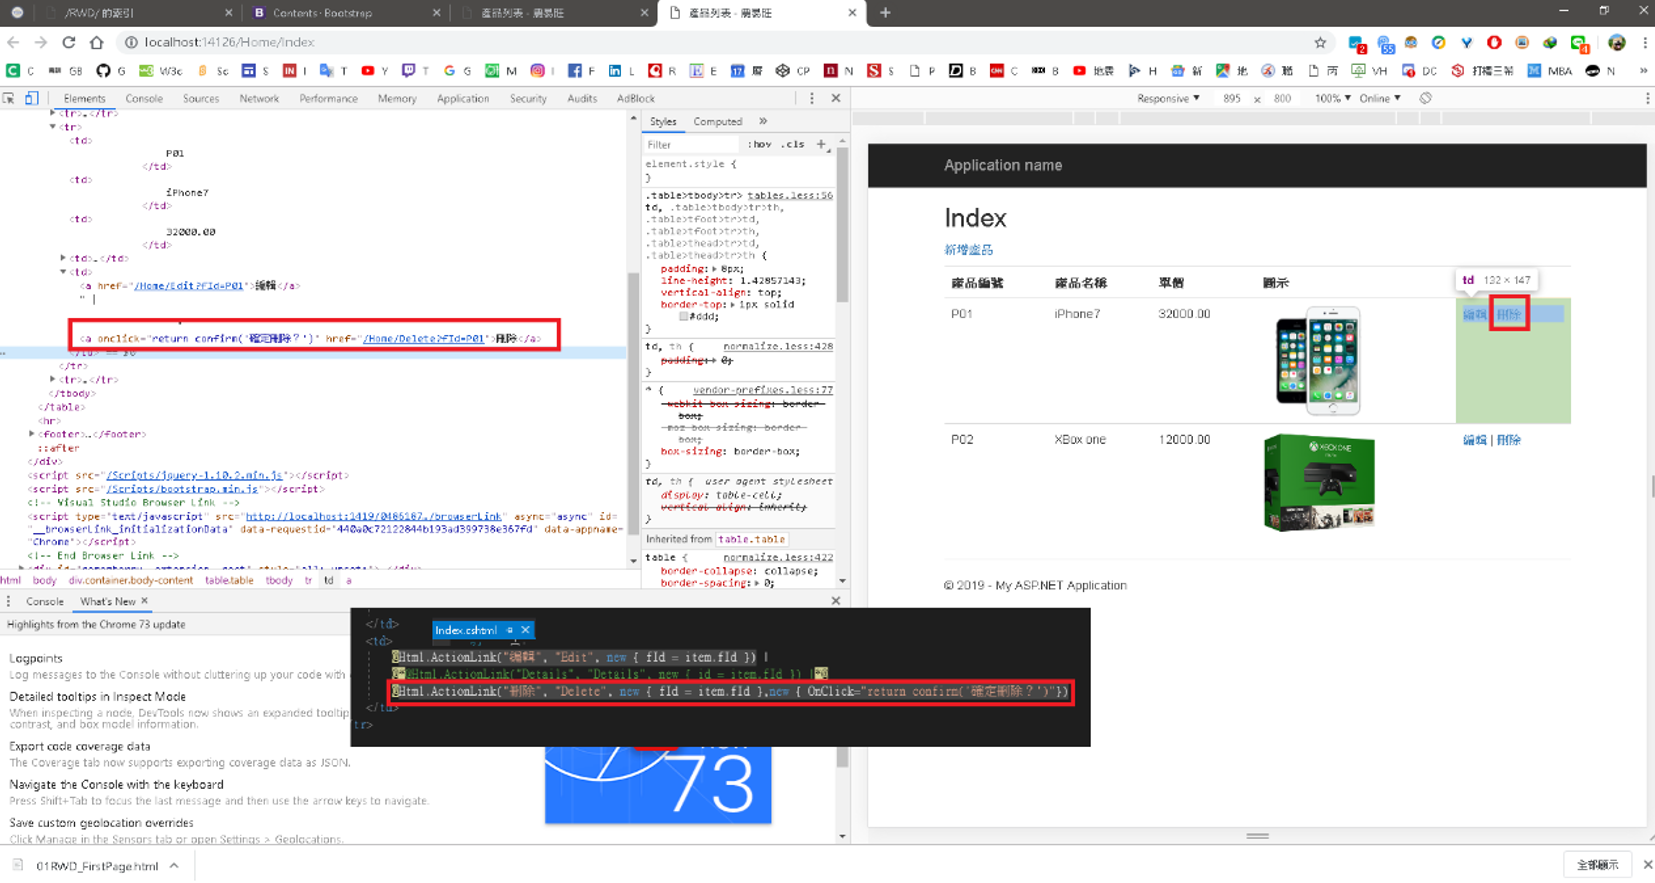Click the Application name navbar brand
This screenshot has width=1655, height=883.
click(1003, 165)
